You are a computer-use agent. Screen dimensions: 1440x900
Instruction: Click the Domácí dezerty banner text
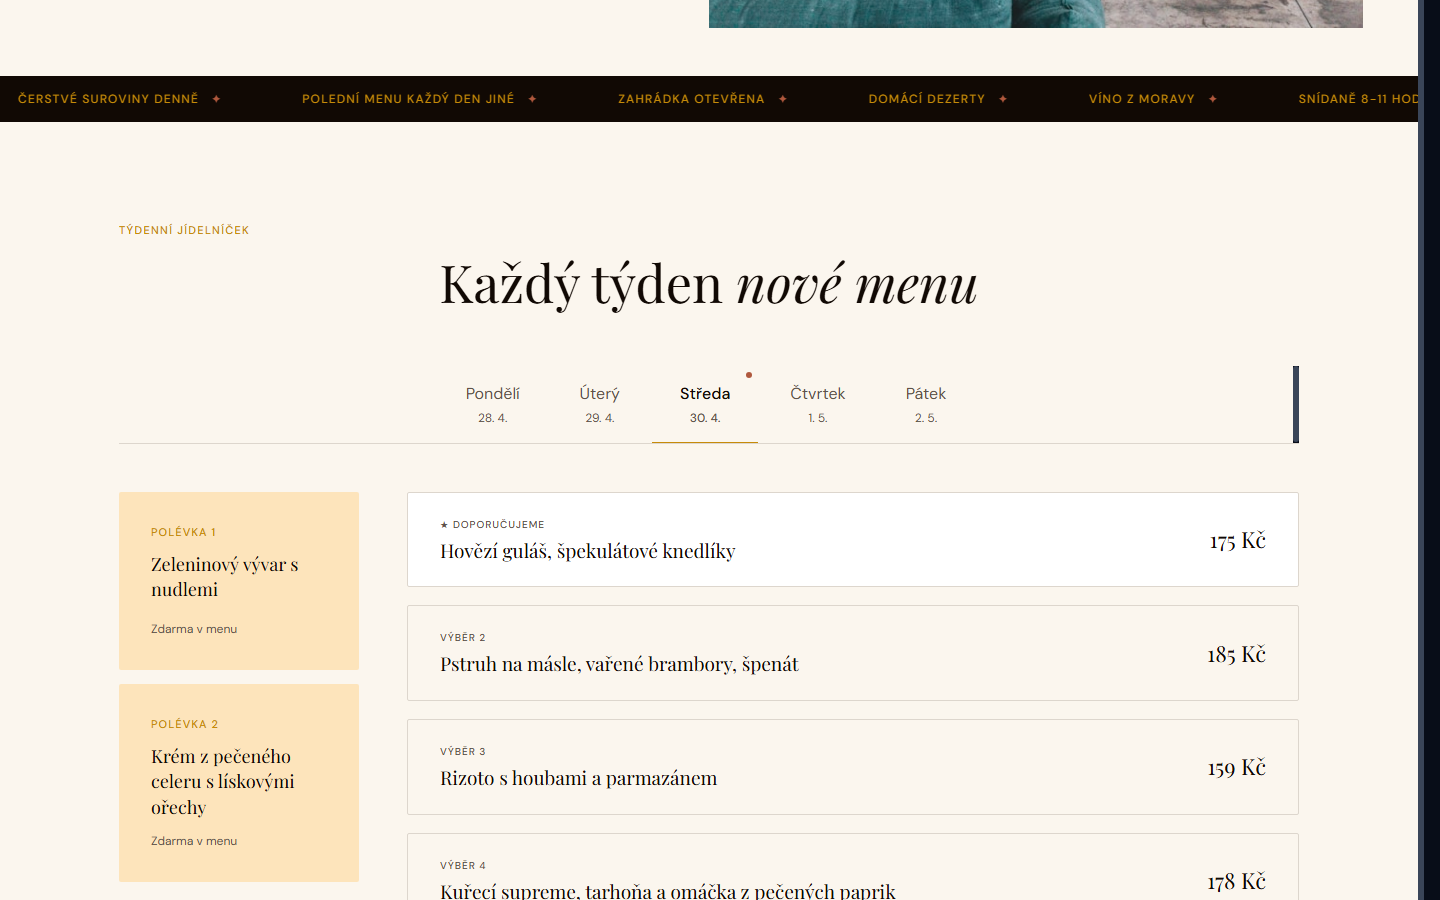(927, 99)
